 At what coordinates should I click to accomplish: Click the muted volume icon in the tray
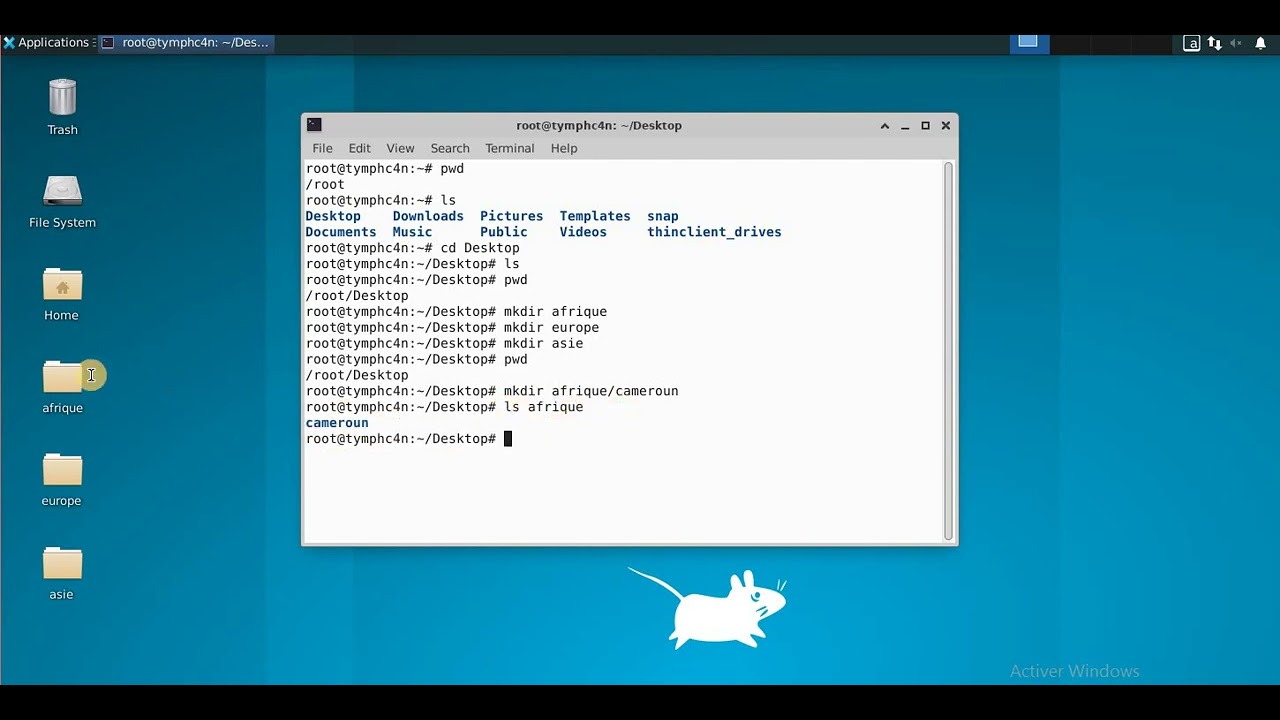pyautogui.click(x=1236, y=43)
